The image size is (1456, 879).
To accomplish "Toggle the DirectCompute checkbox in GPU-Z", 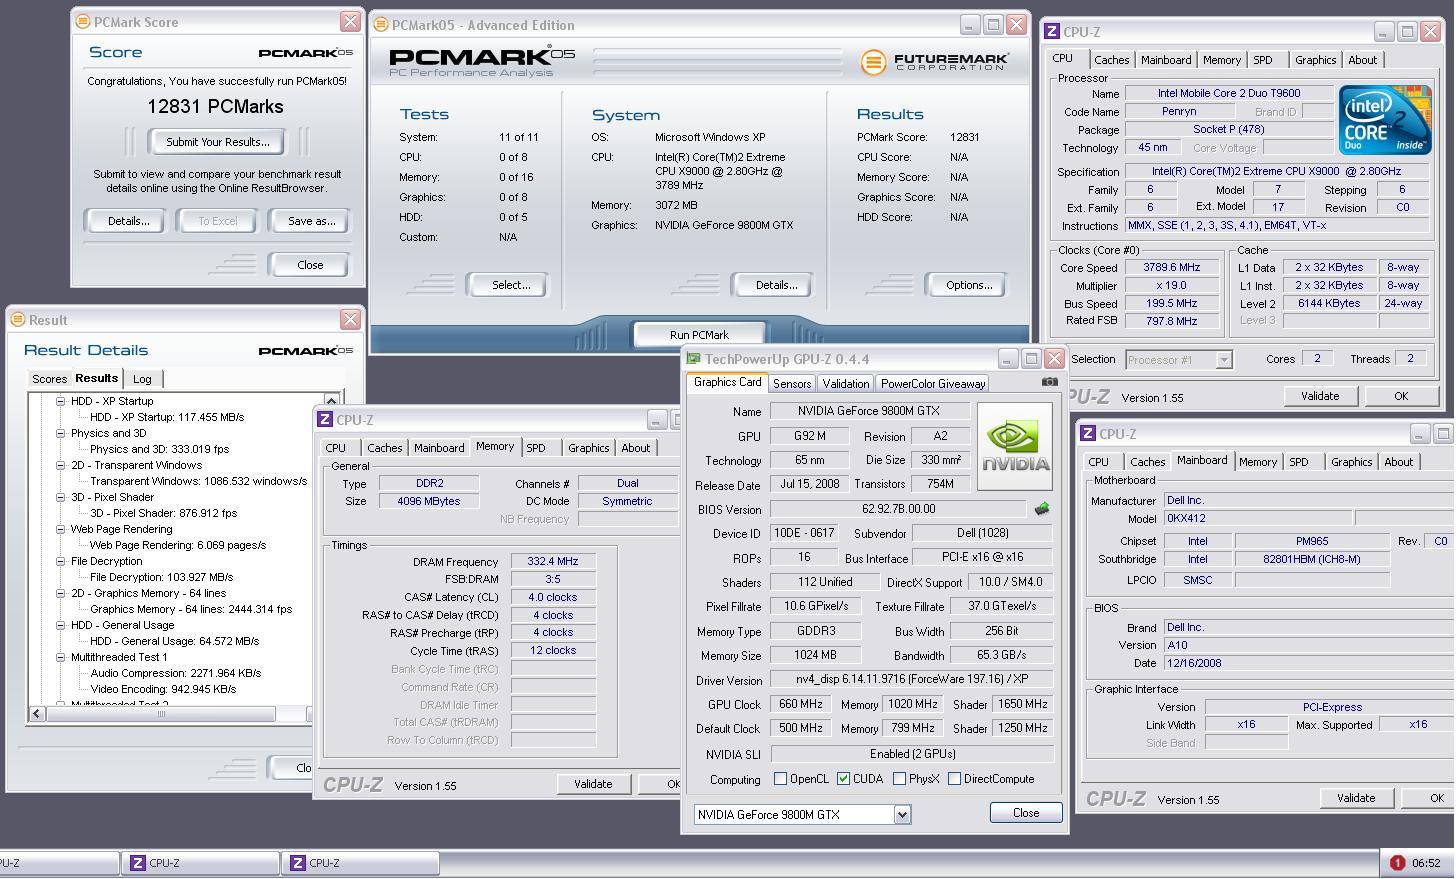I will point(954,779).
